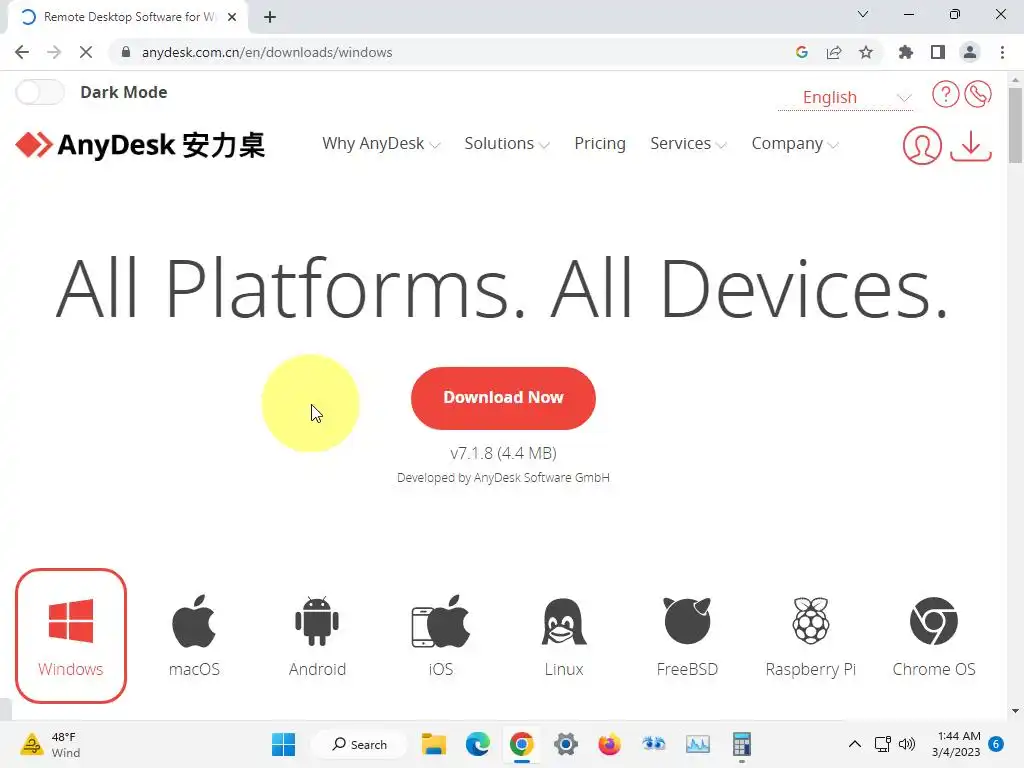
Task: Select the Chrome OS platform
Action: click(x=934, y=635)
